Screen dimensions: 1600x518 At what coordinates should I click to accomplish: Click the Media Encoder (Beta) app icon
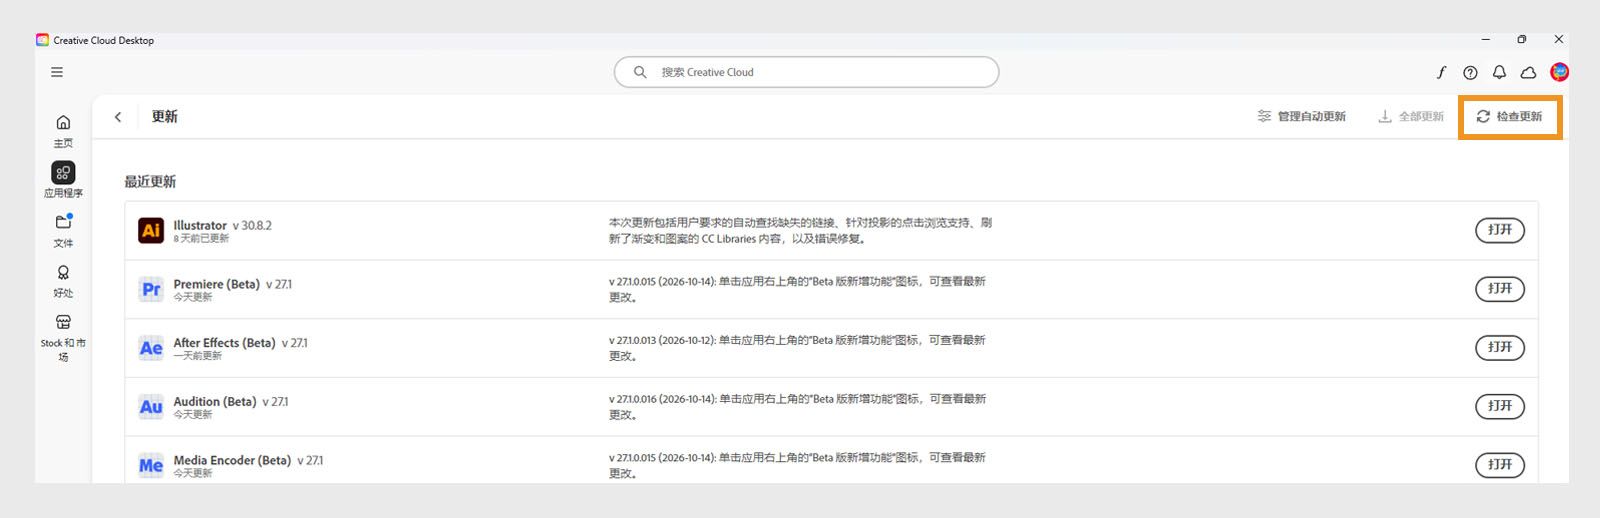click(x=151, y=465)
